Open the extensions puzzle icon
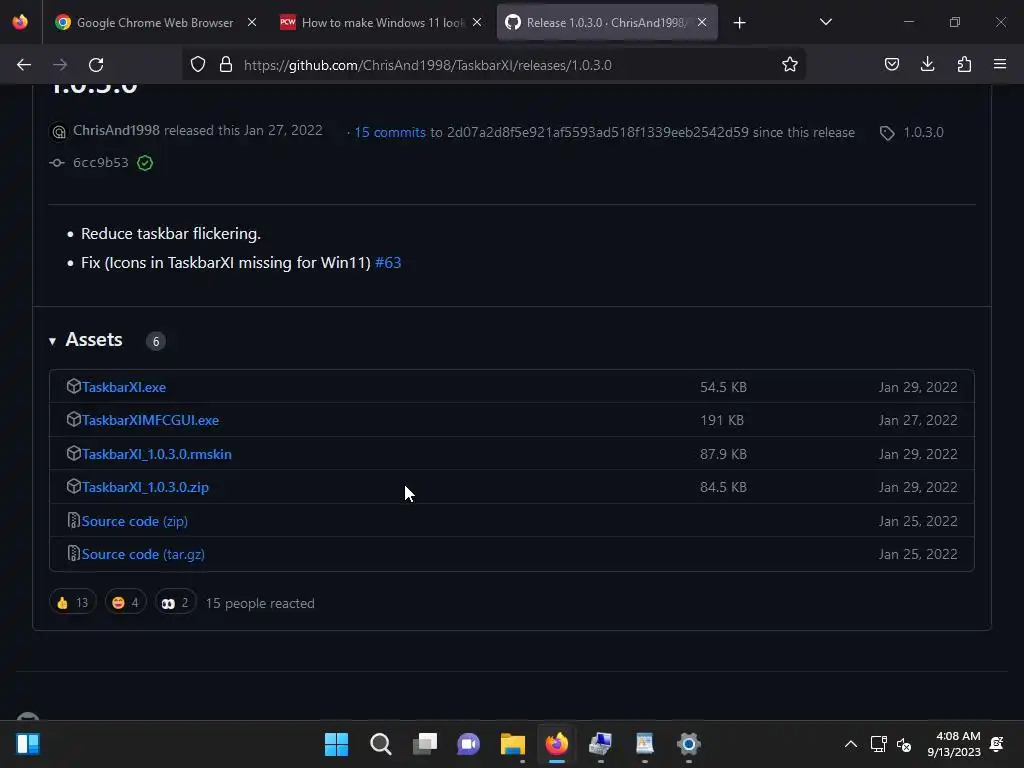The height and width of the screenshot is (768, 1024). coord(964,65)
